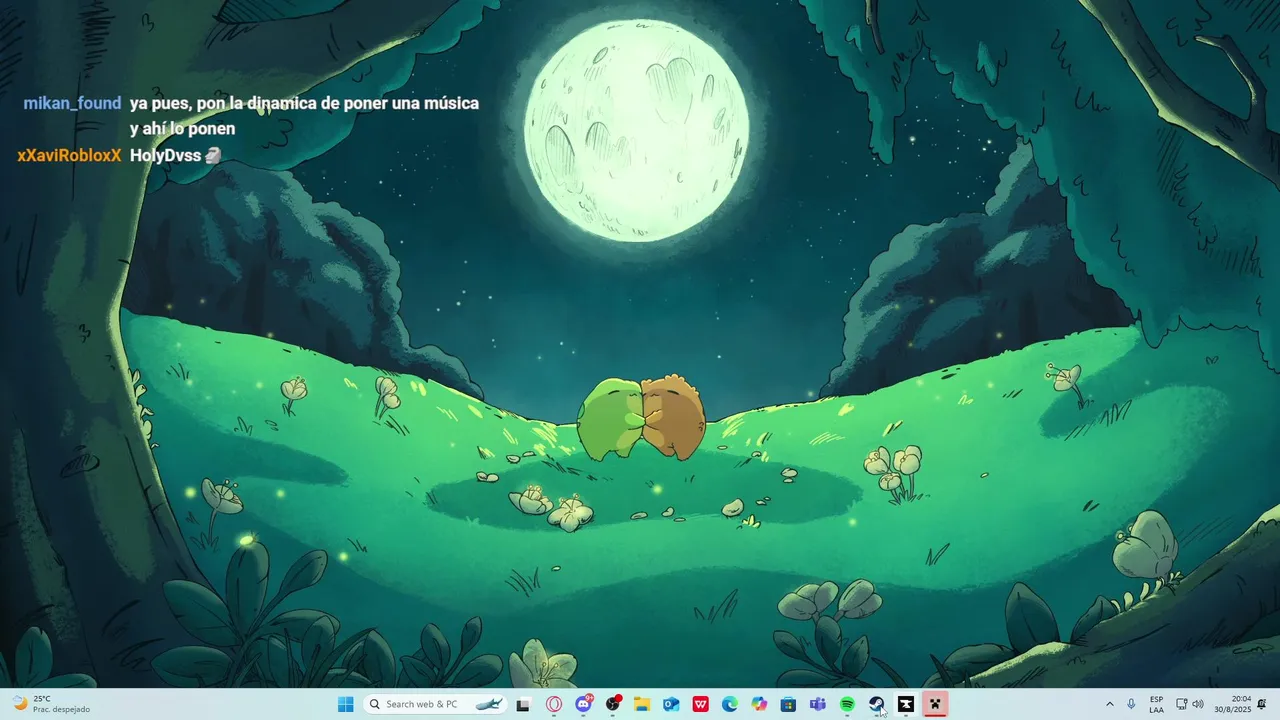The width and height of the screenshot is (1280, 720).
Task: Open Outlook from the taskbar
Action: coord(671,704)
